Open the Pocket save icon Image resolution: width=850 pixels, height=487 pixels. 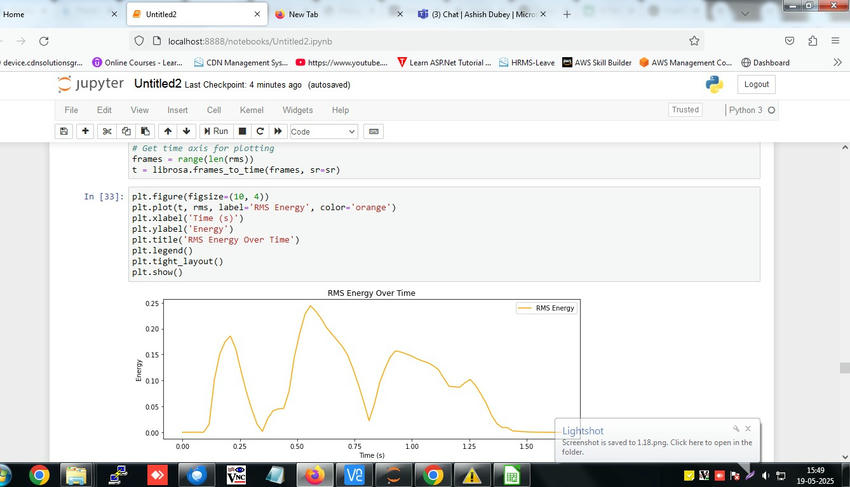pyautogui.click(x=789, y=41)
